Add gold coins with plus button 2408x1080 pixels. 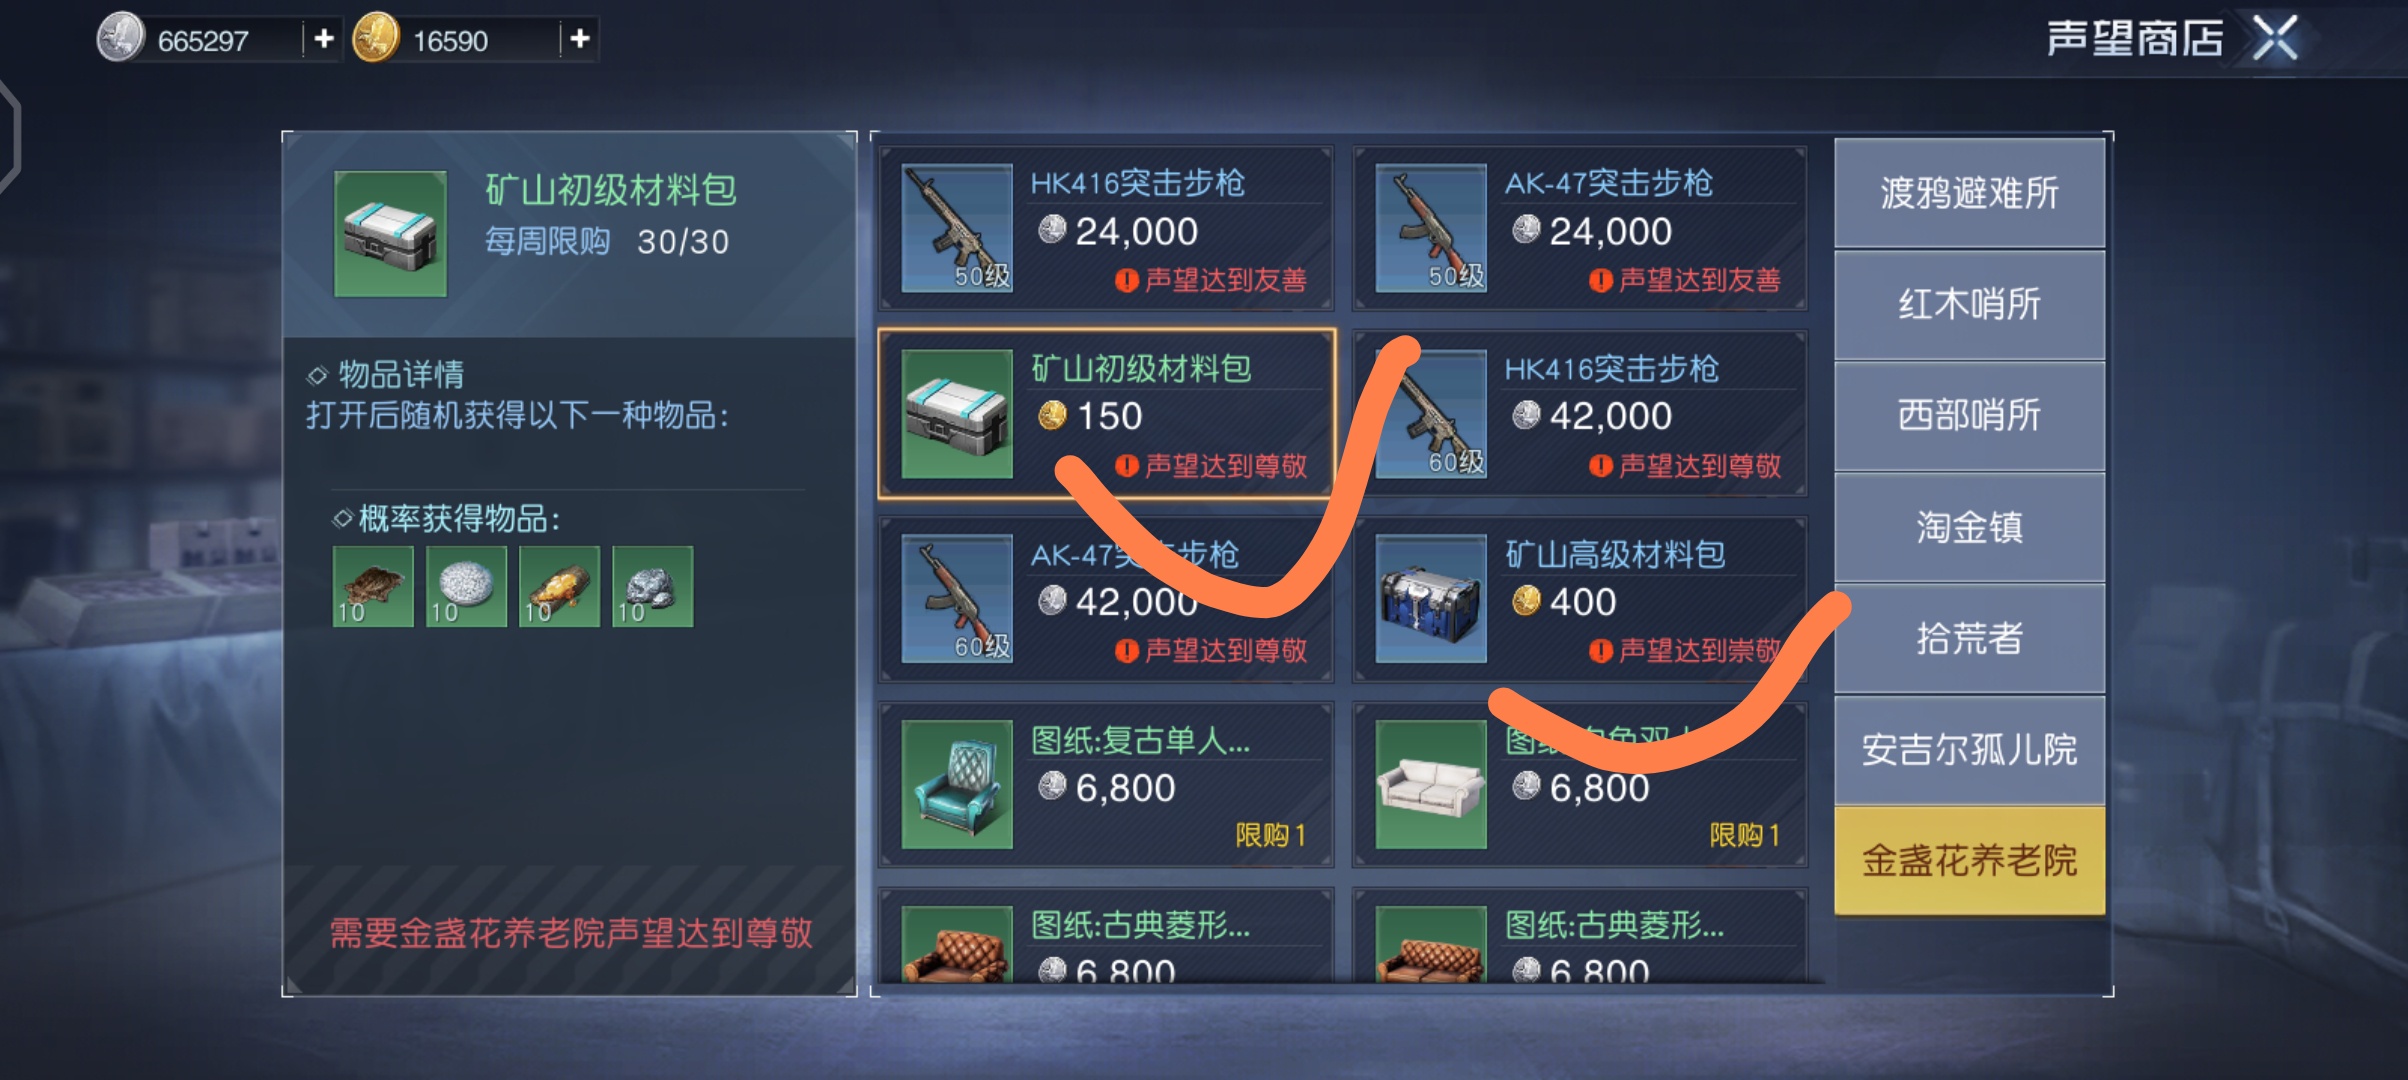580,39
